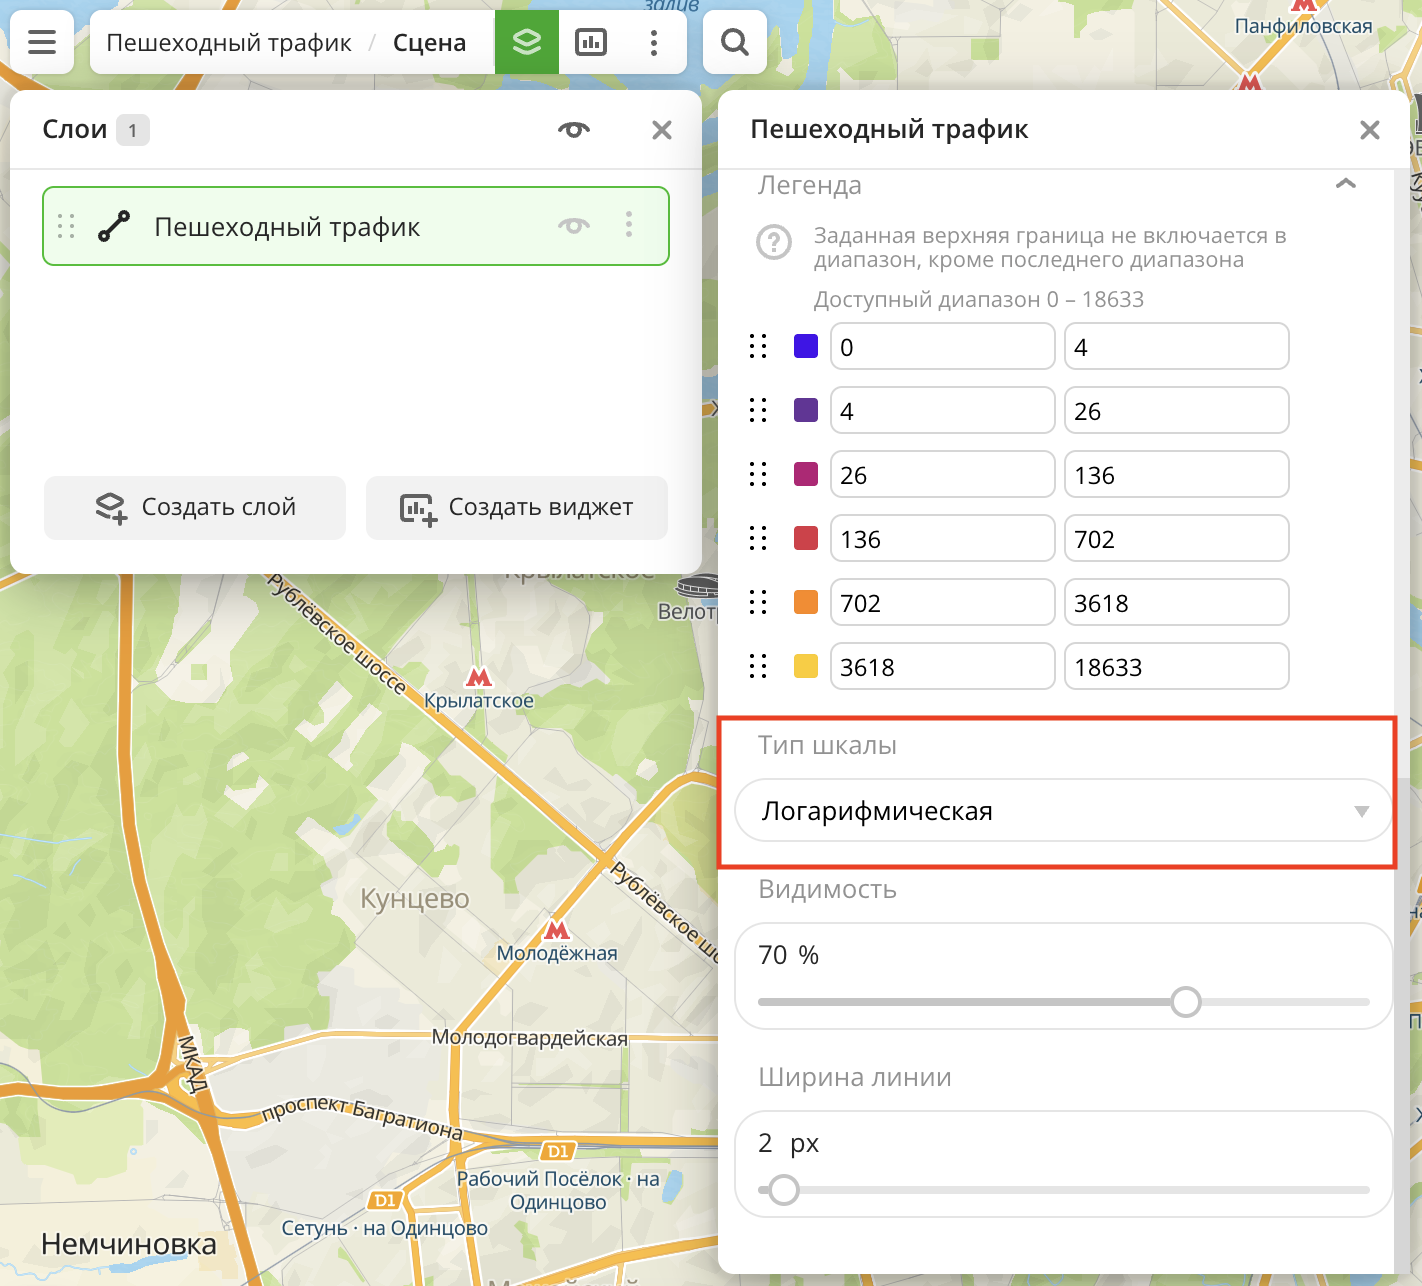Open the scene three-dot options menu
The image size is (1422, 1286).
tap(654, 42)
